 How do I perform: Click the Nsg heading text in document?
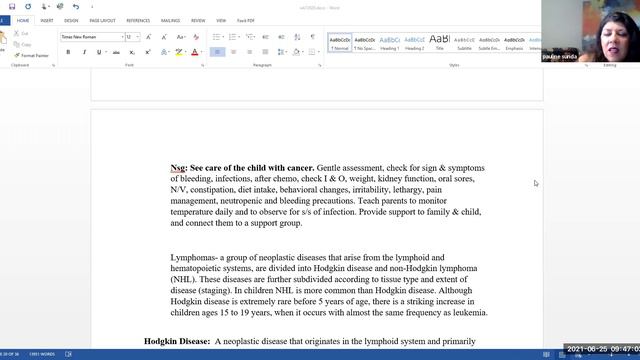tap(178, 168)
